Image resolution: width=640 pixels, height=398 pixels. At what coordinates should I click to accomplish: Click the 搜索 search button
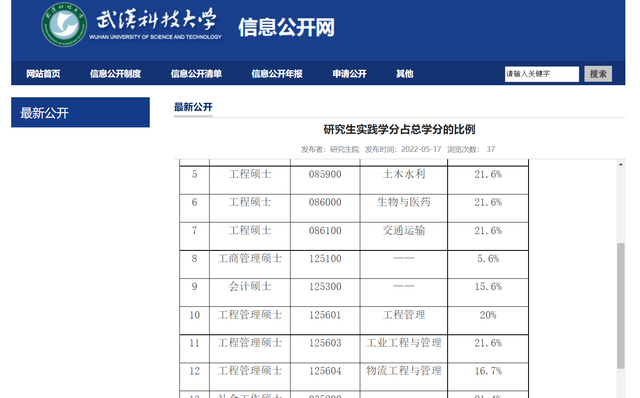click(x=598, y=74)
